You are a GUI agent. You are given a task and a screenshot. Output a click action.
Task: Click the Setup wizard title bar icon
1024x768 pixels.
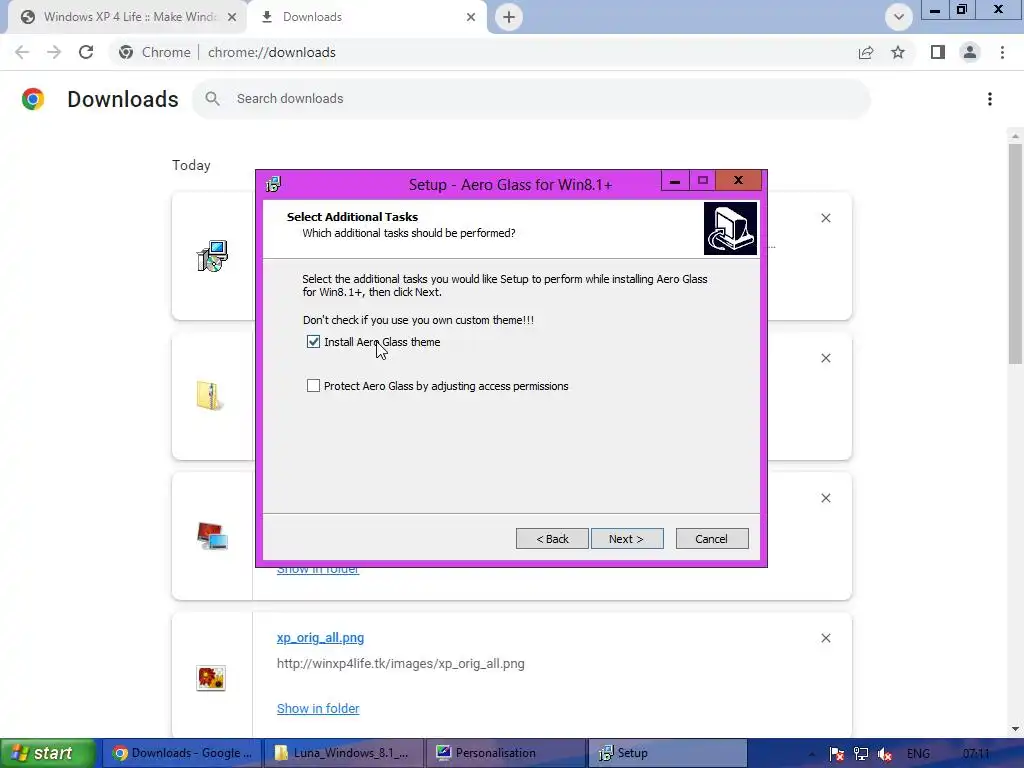tap(273, 185)
